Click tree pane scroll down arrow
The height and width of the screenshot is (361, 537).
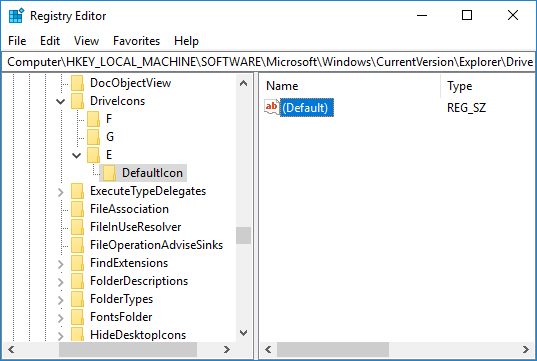(243, 333)
